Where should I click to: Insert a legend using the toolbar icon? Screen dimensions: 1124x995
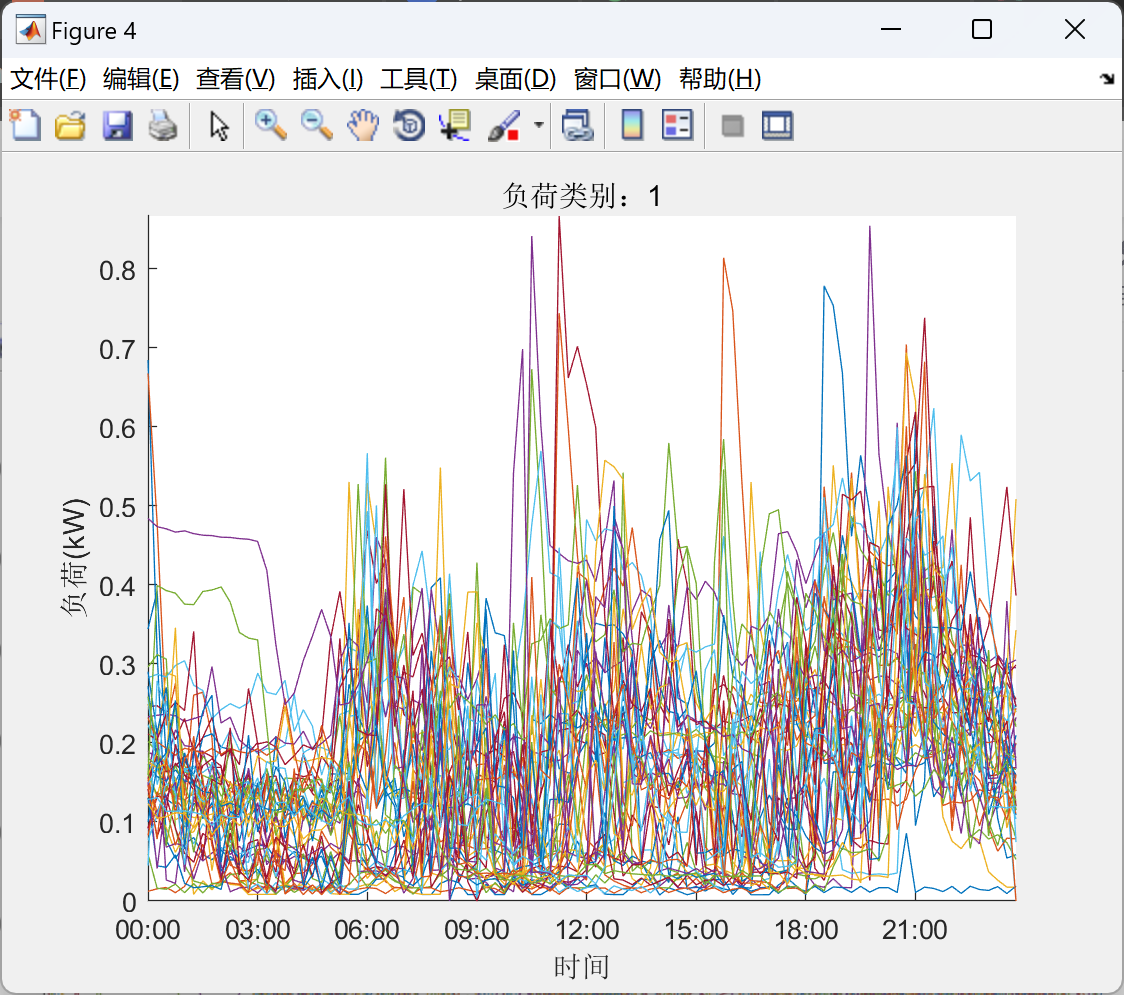(677, 125)
